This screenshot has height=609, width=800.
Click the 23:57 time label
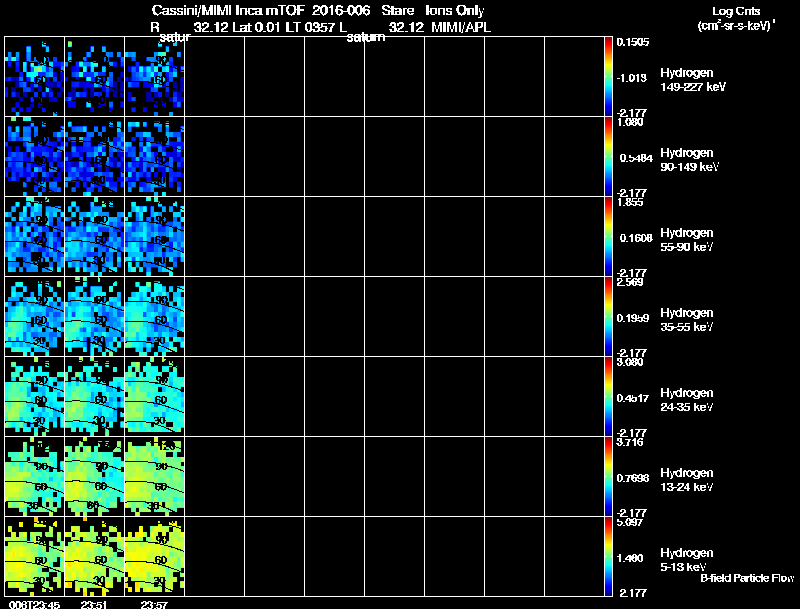(x=154, y=605)
